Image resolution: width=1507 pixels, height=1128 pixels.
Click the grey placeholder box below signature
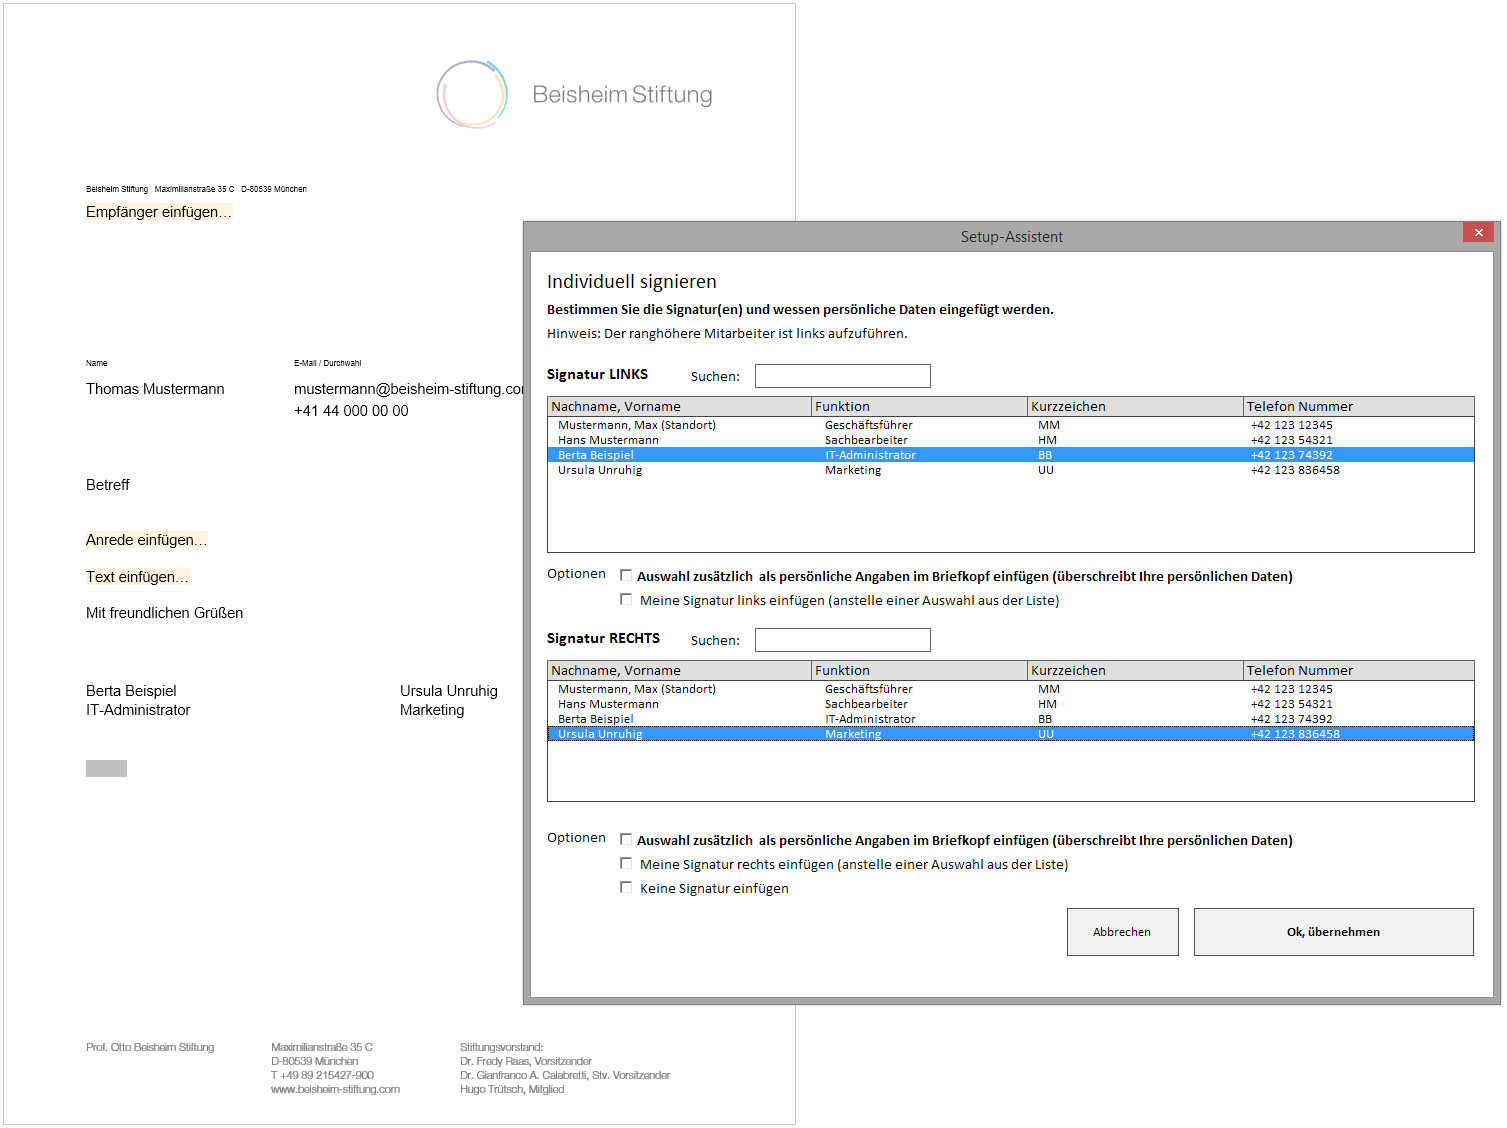pos(106,768)
